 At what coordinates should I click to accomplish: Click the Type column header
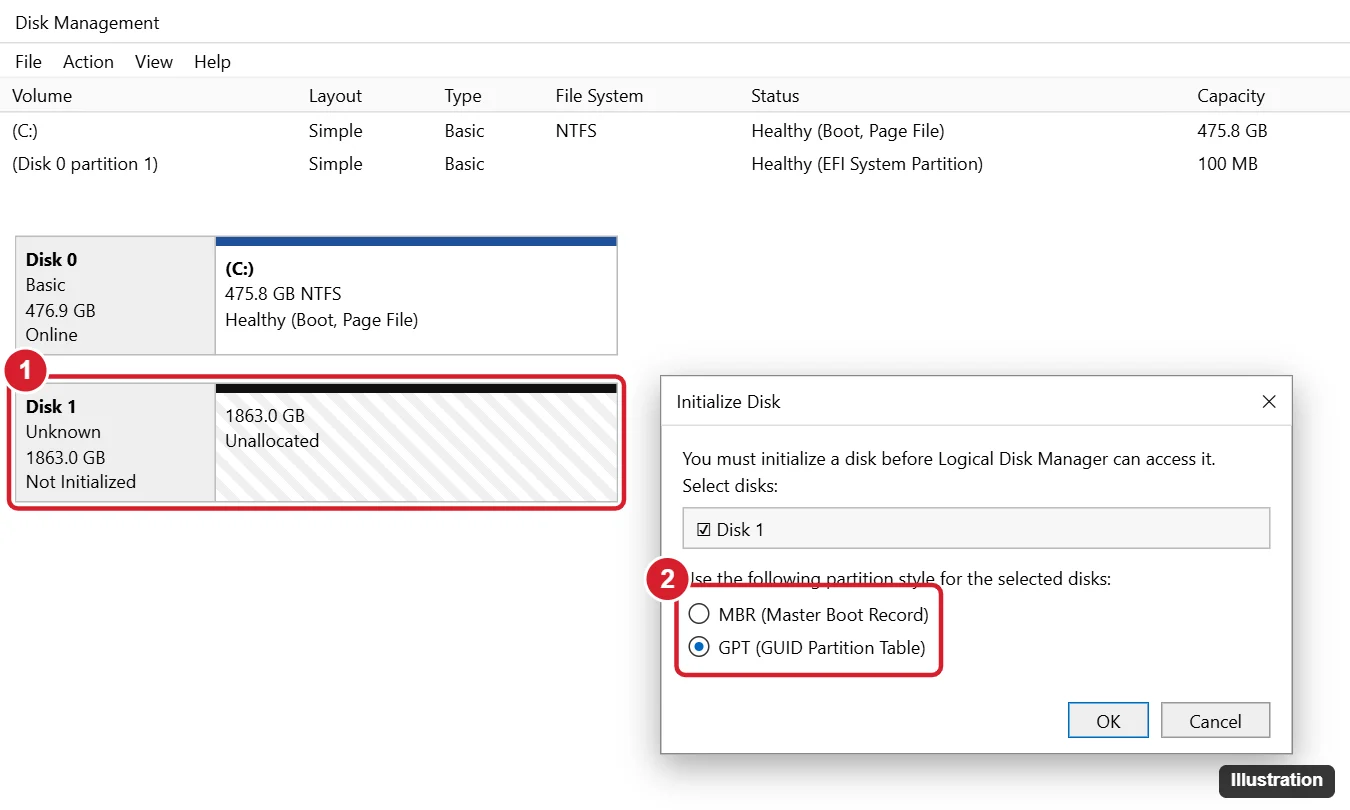point(463,96)
